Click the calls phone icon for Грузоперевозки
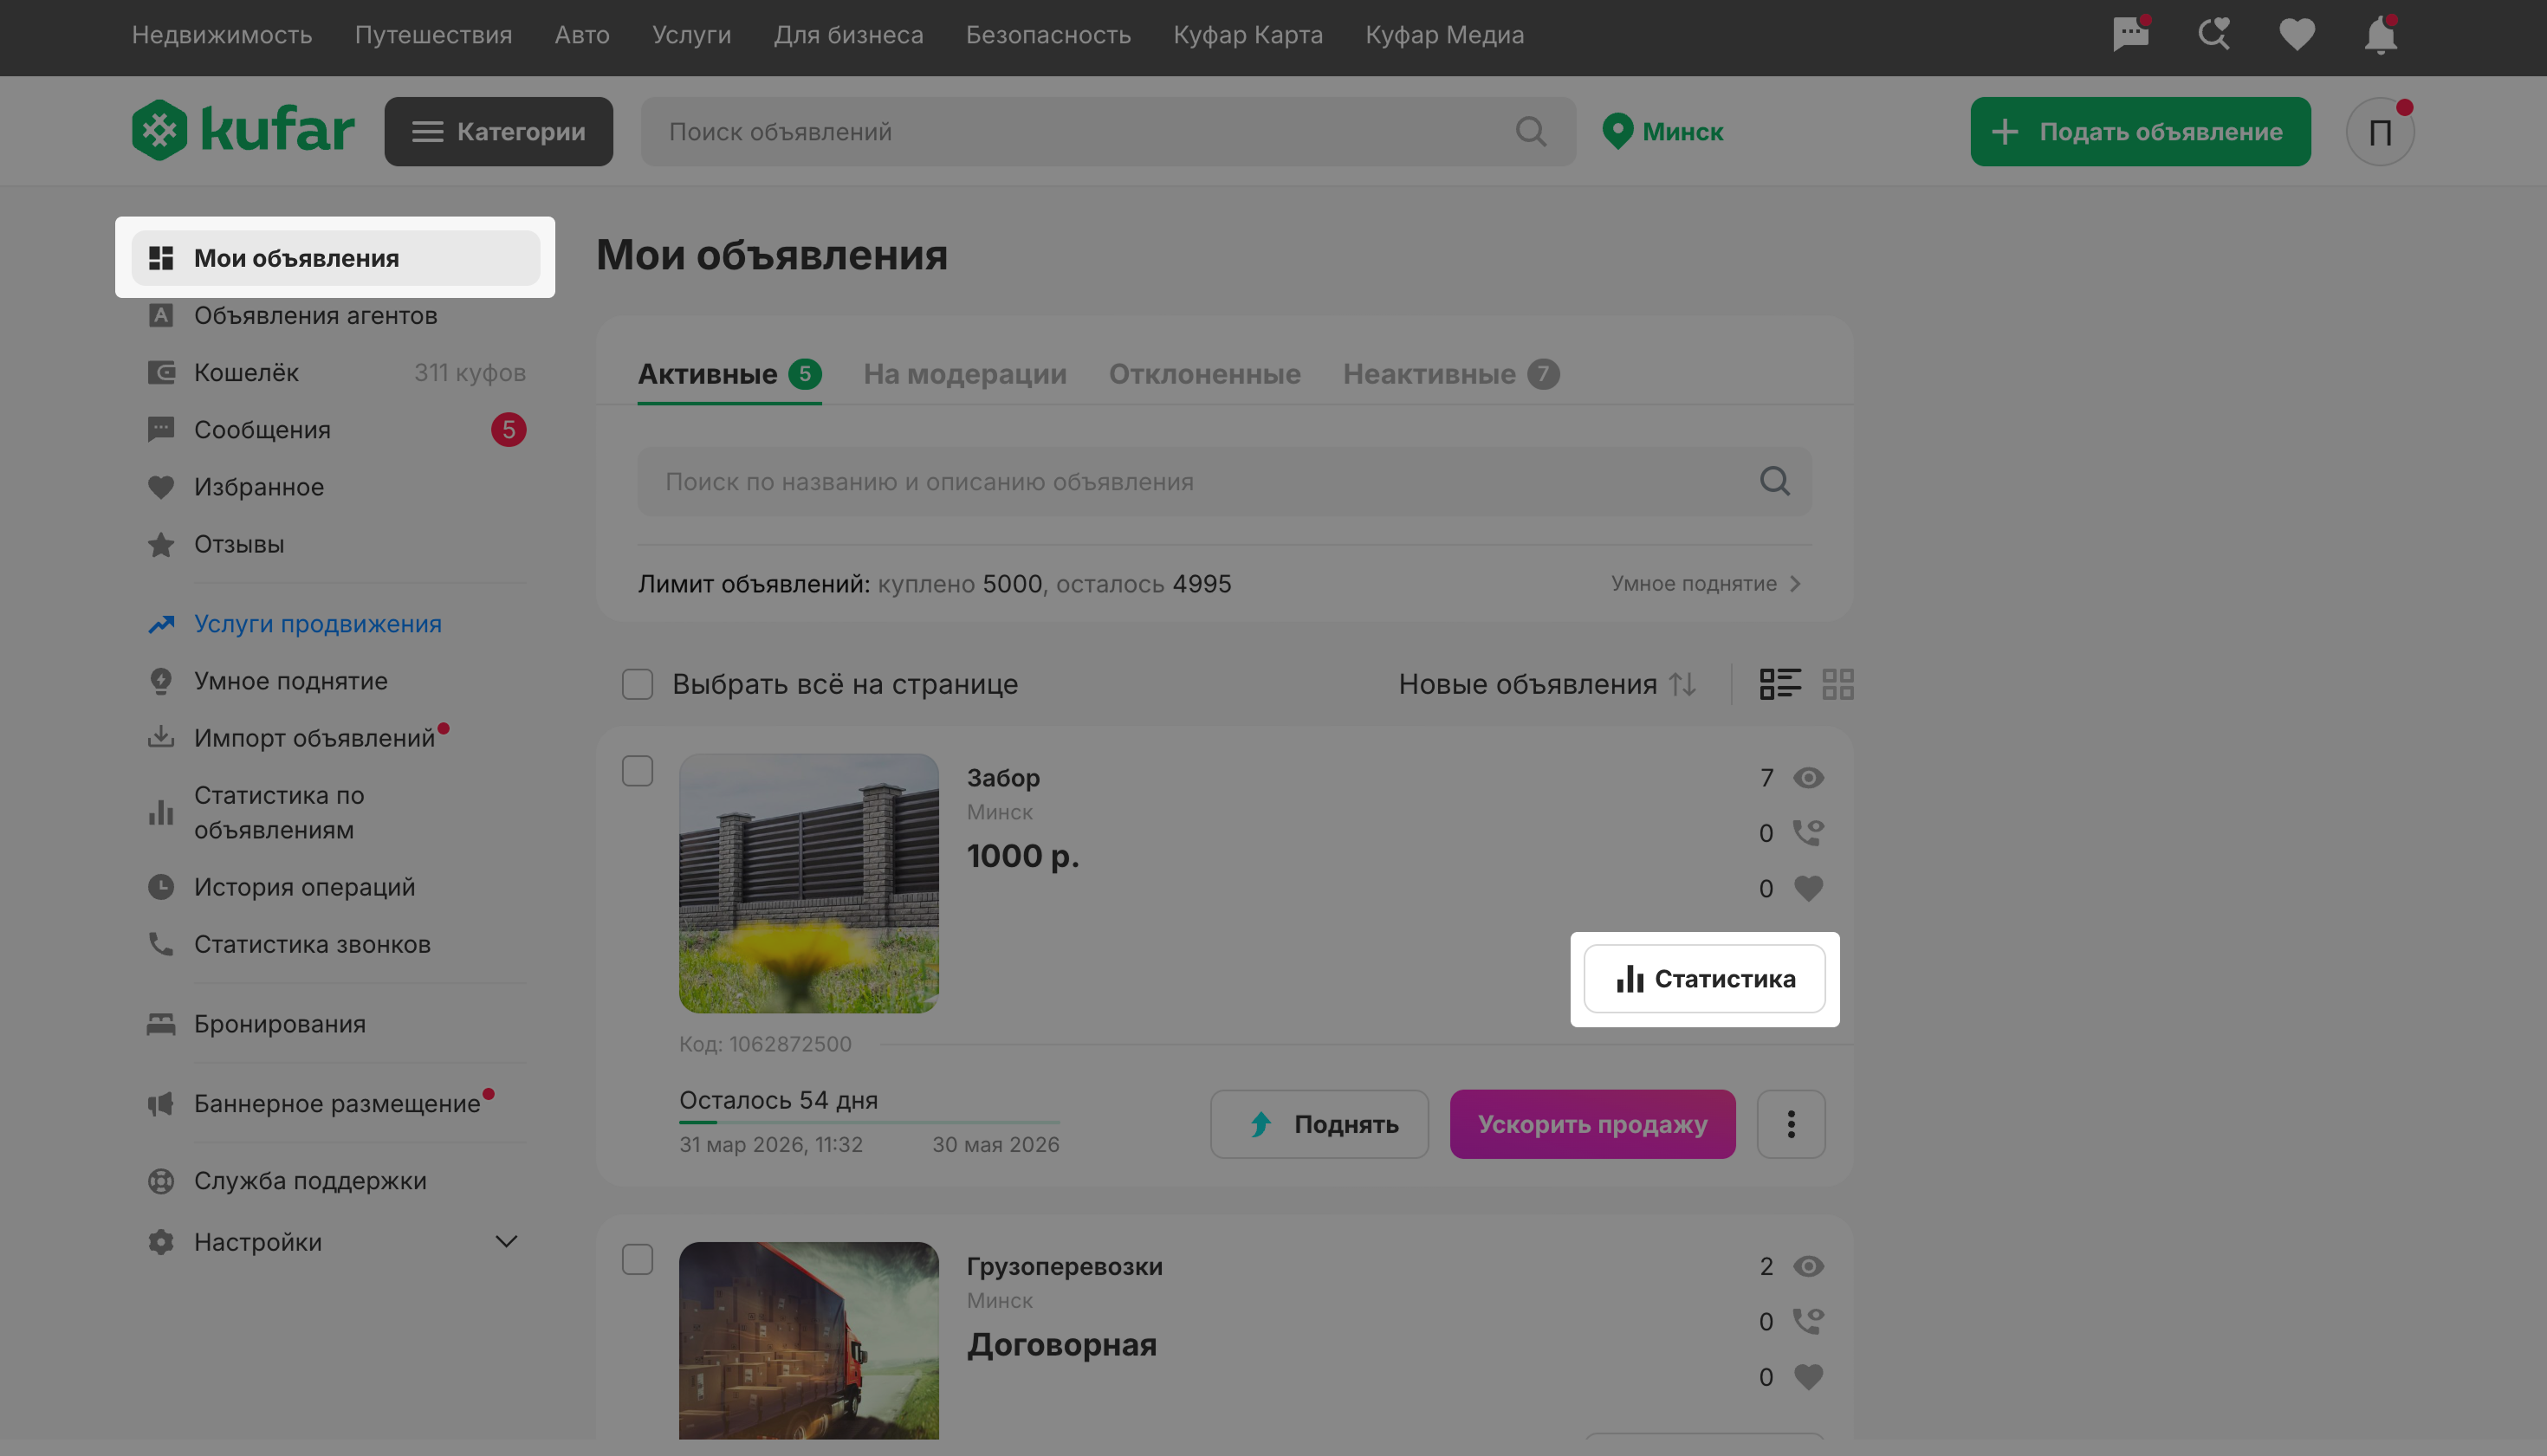This screenshot has width=2547, height=1456. coord(1808,1321)
